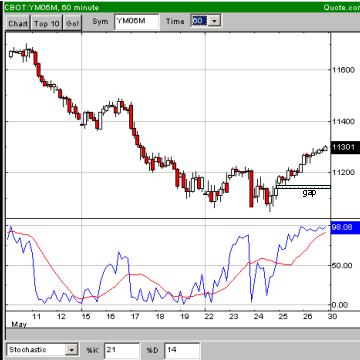Click the 11301 current price label
This screenshot has height=360, width=360.
(x=345, y=147)
